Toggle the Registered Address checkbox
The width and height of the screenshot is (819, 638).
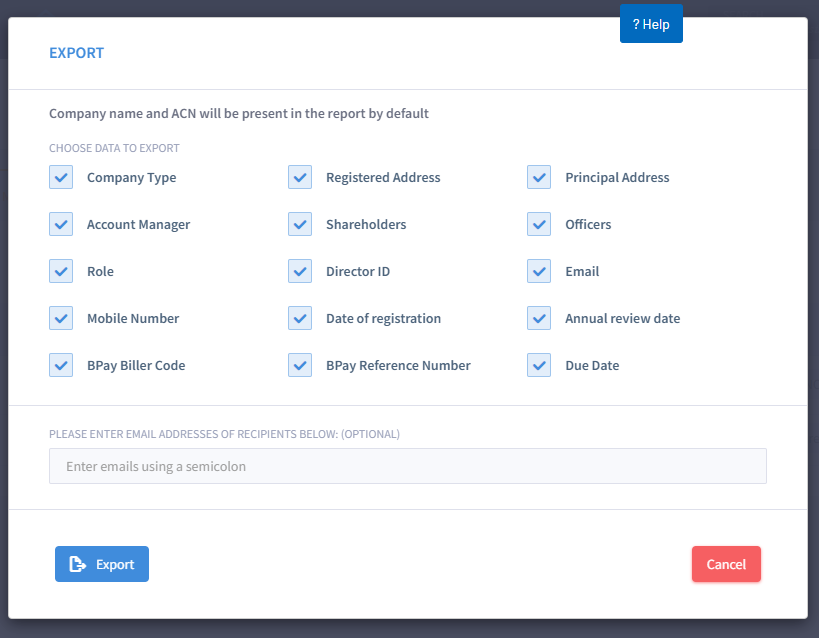(x=300, y=177)
